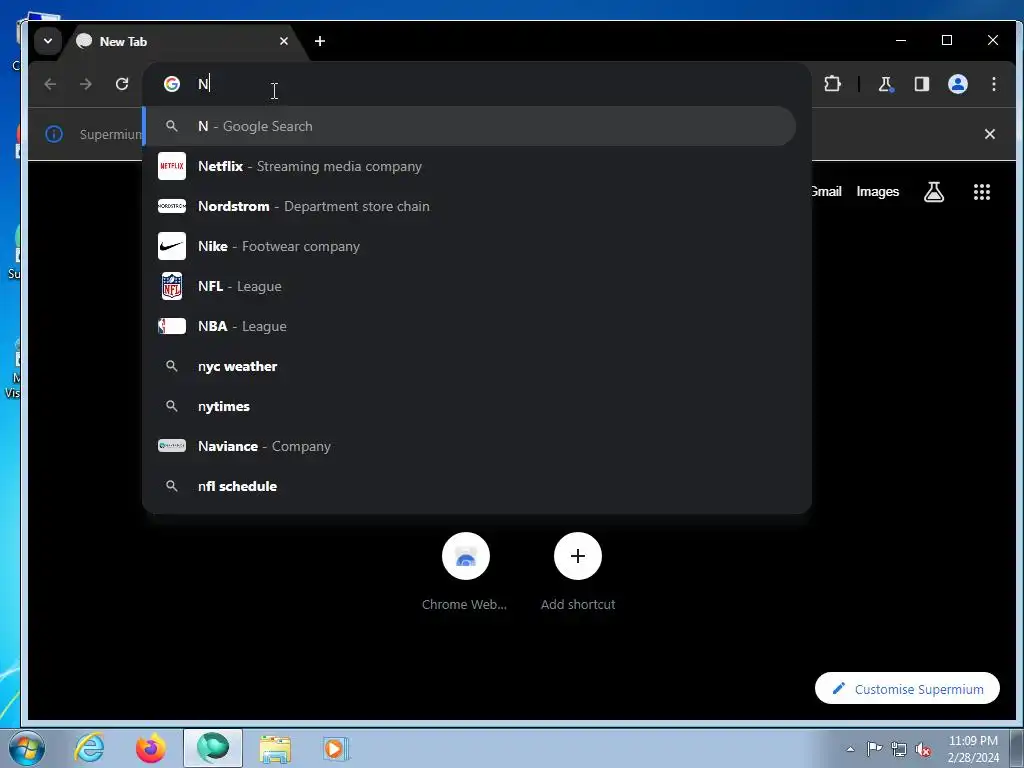
Task: Open the Windows Start menu
Action: pyautogui.click(x=26, y=748)
